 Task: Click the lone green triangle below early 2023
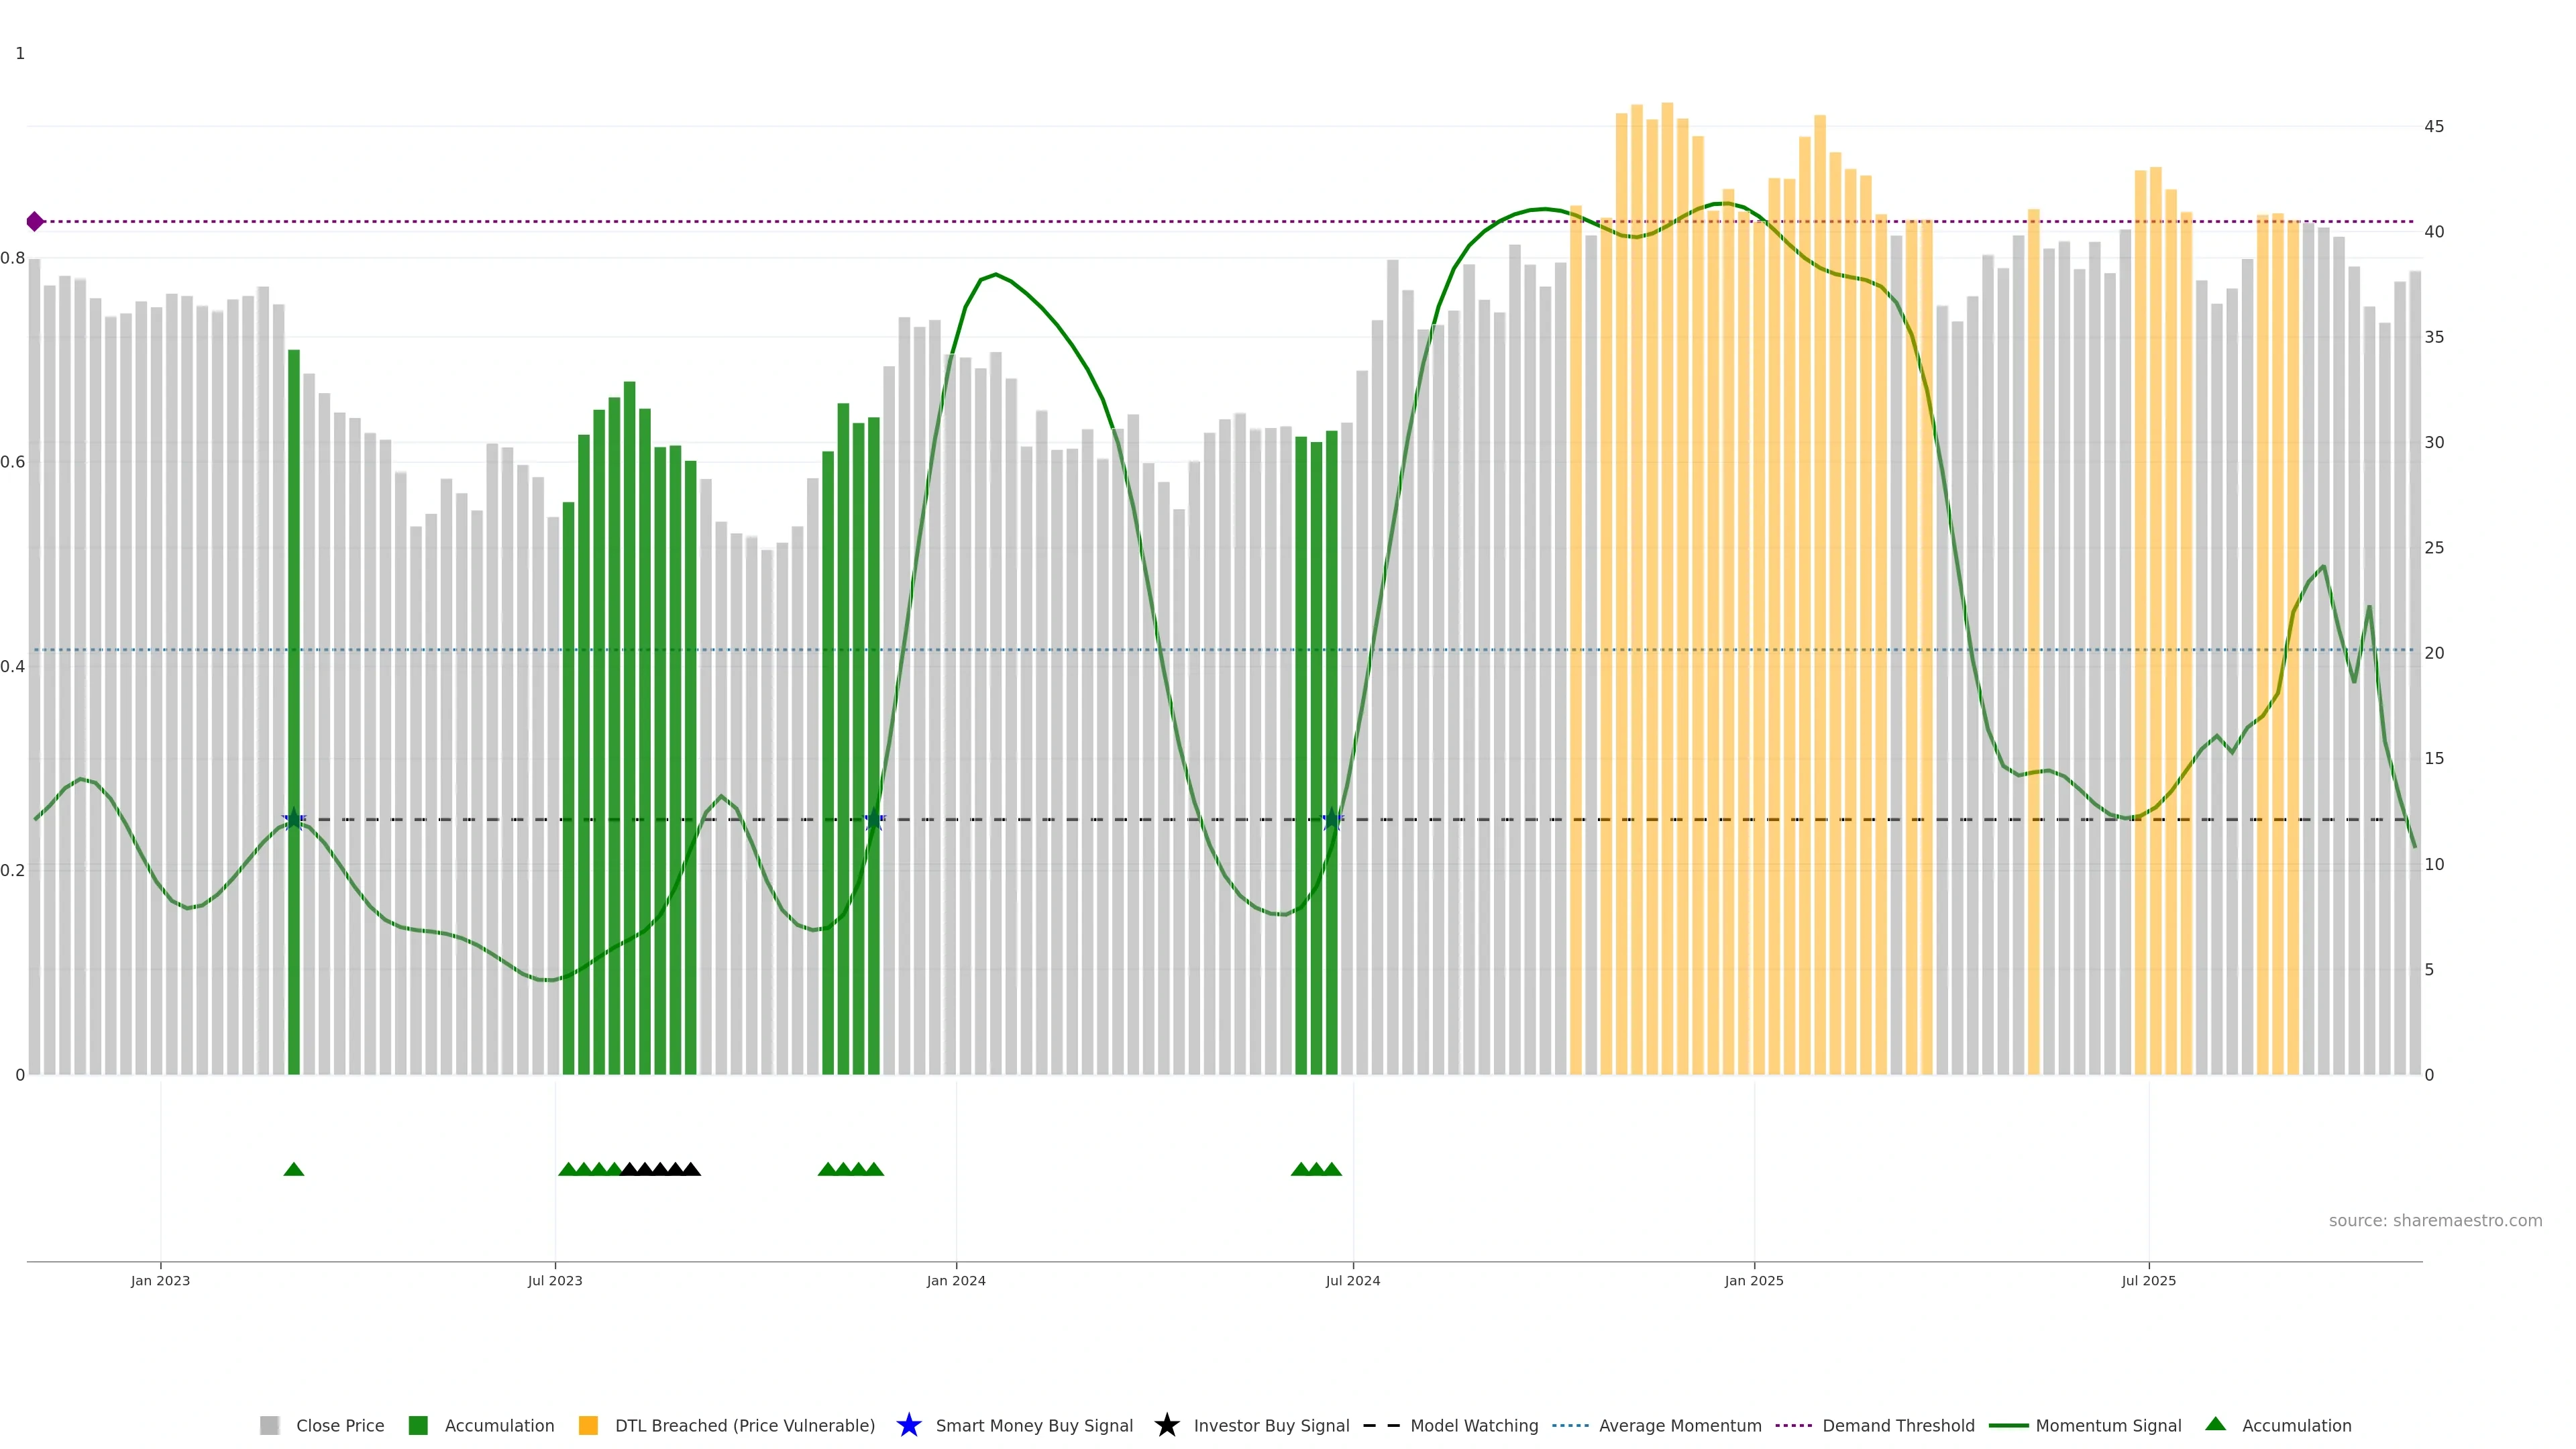(x=293, y=1169)
